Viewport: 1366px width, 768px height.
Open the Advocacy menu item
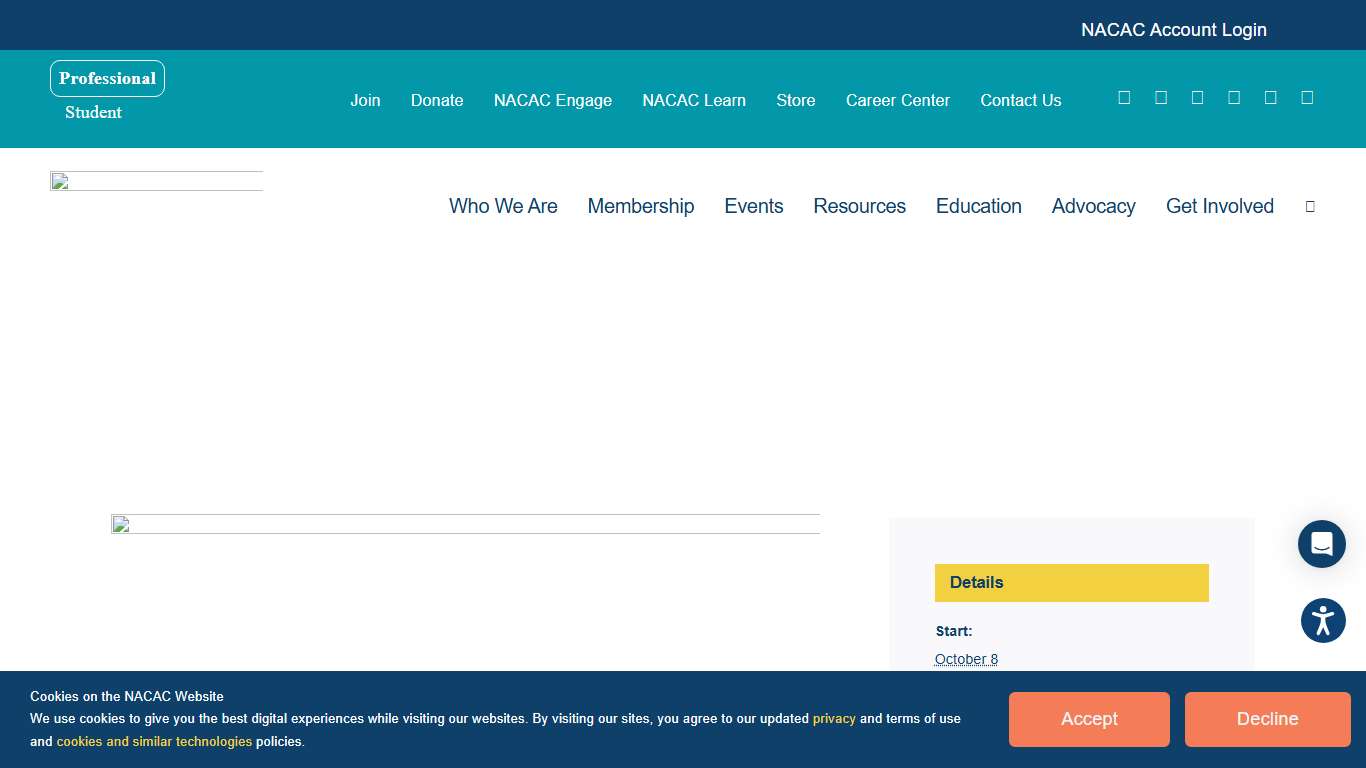tap(1093, 206)
